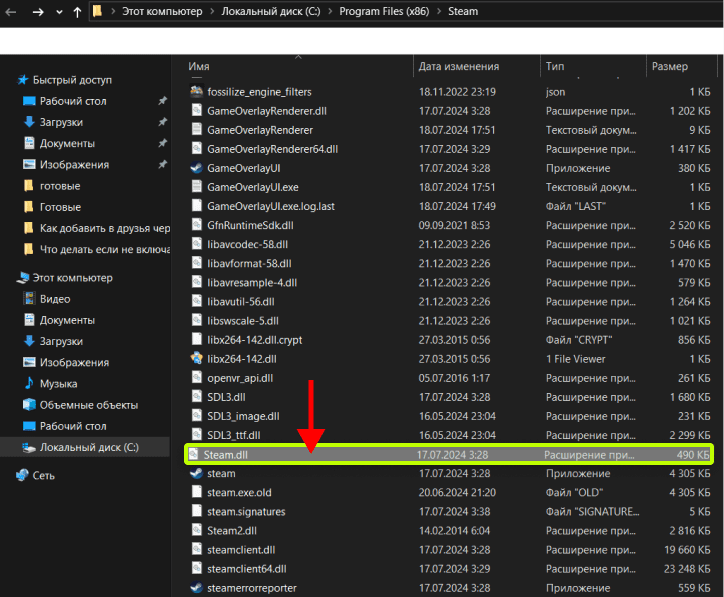
Task: Click the libx264-142.dll File Viewer icon
Action: [x=196, y=359]
